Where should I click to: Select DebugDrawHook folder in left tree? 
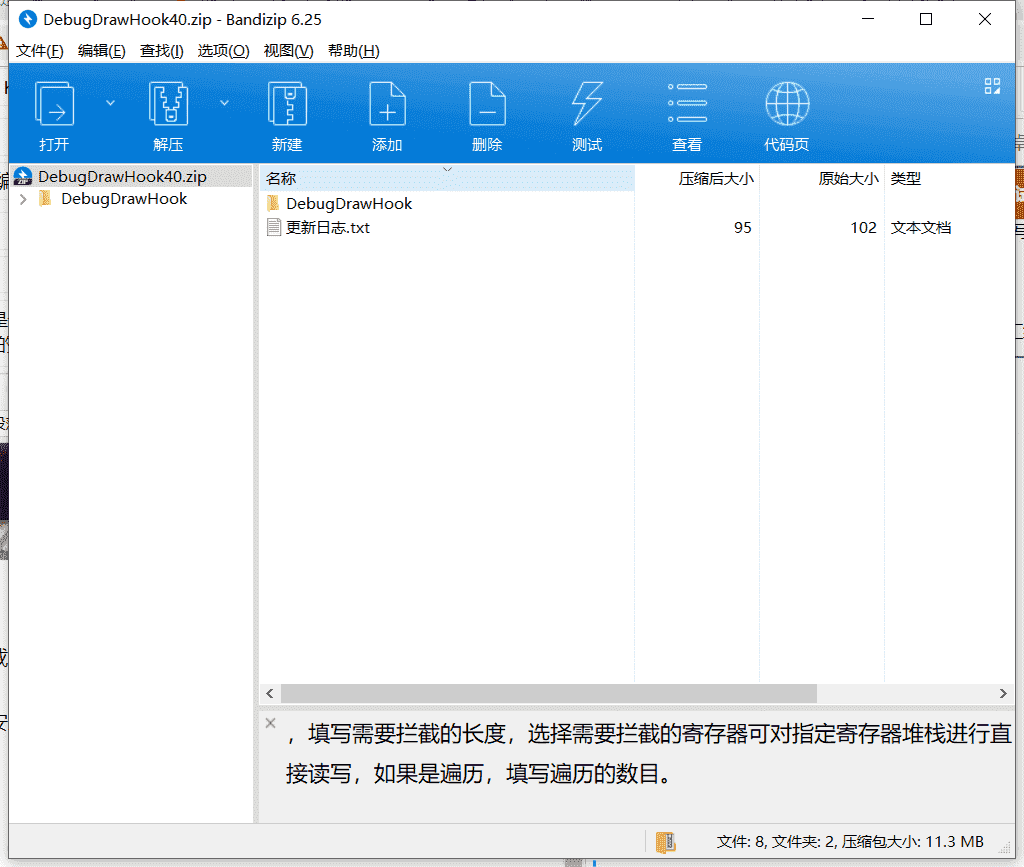click(x=124, y=198)
